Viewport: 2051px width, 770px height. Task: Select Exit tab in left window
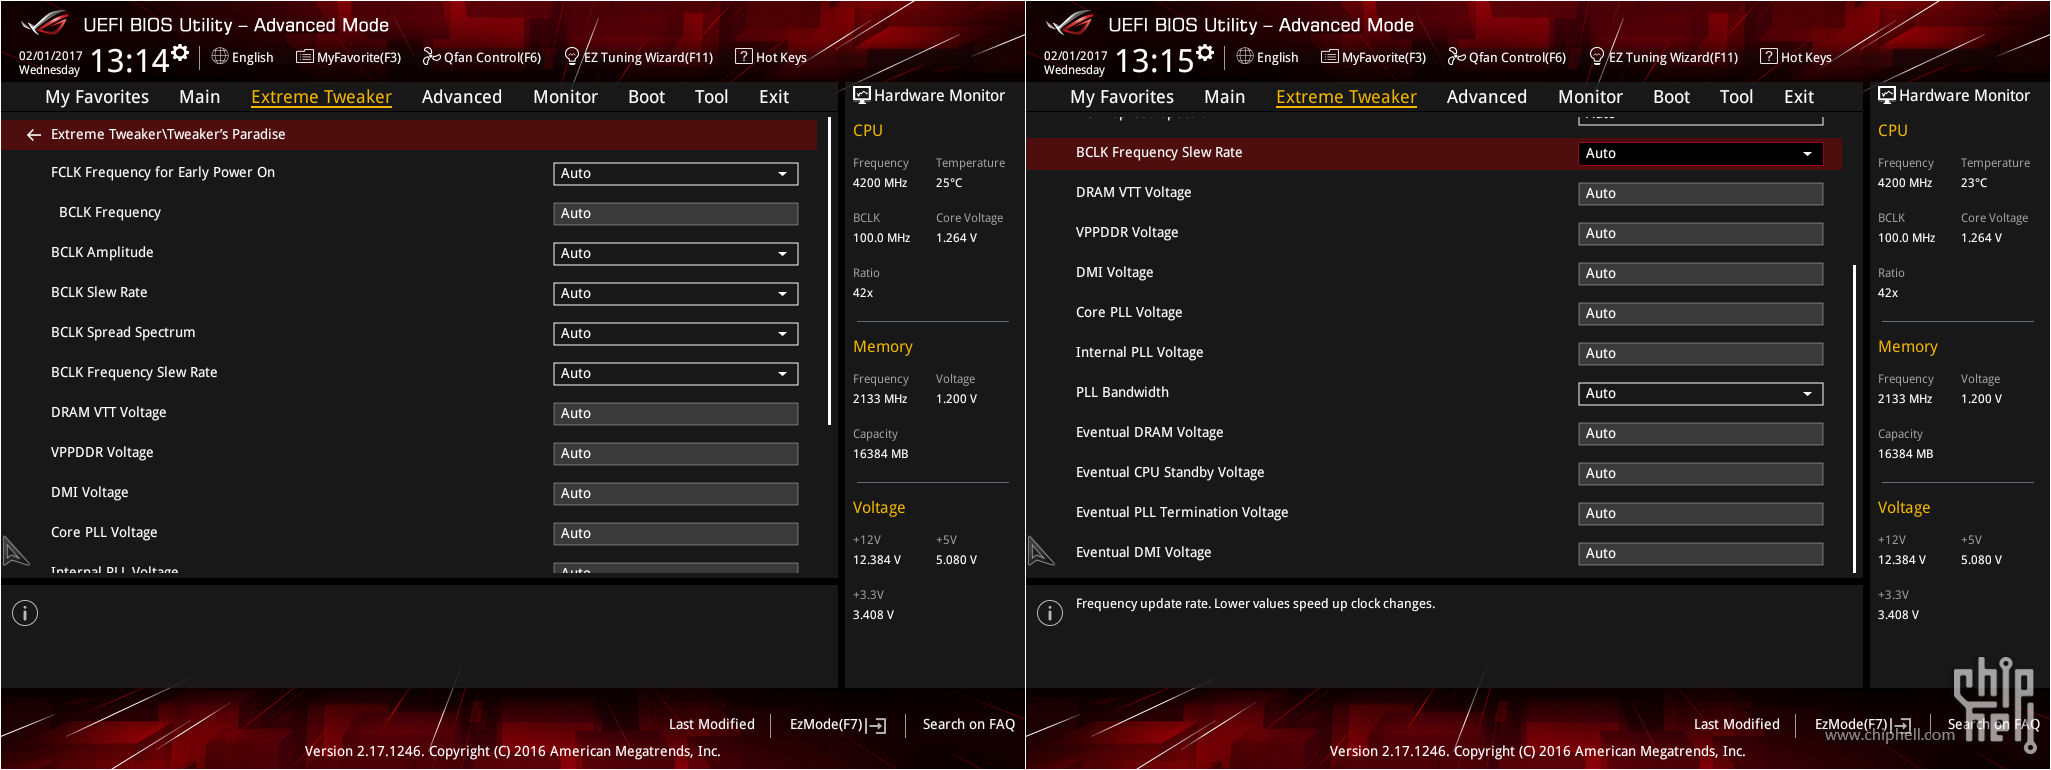pos(774,97)
